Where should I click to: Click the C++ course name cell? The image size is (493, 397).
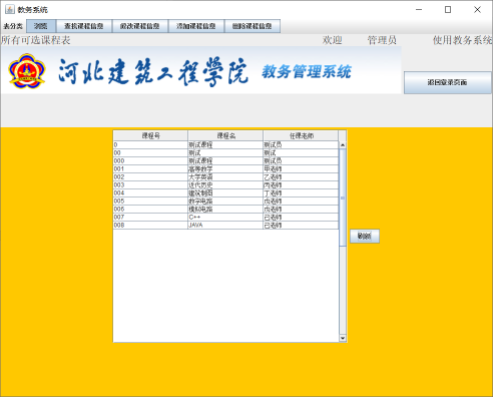(x=225, y=217)
